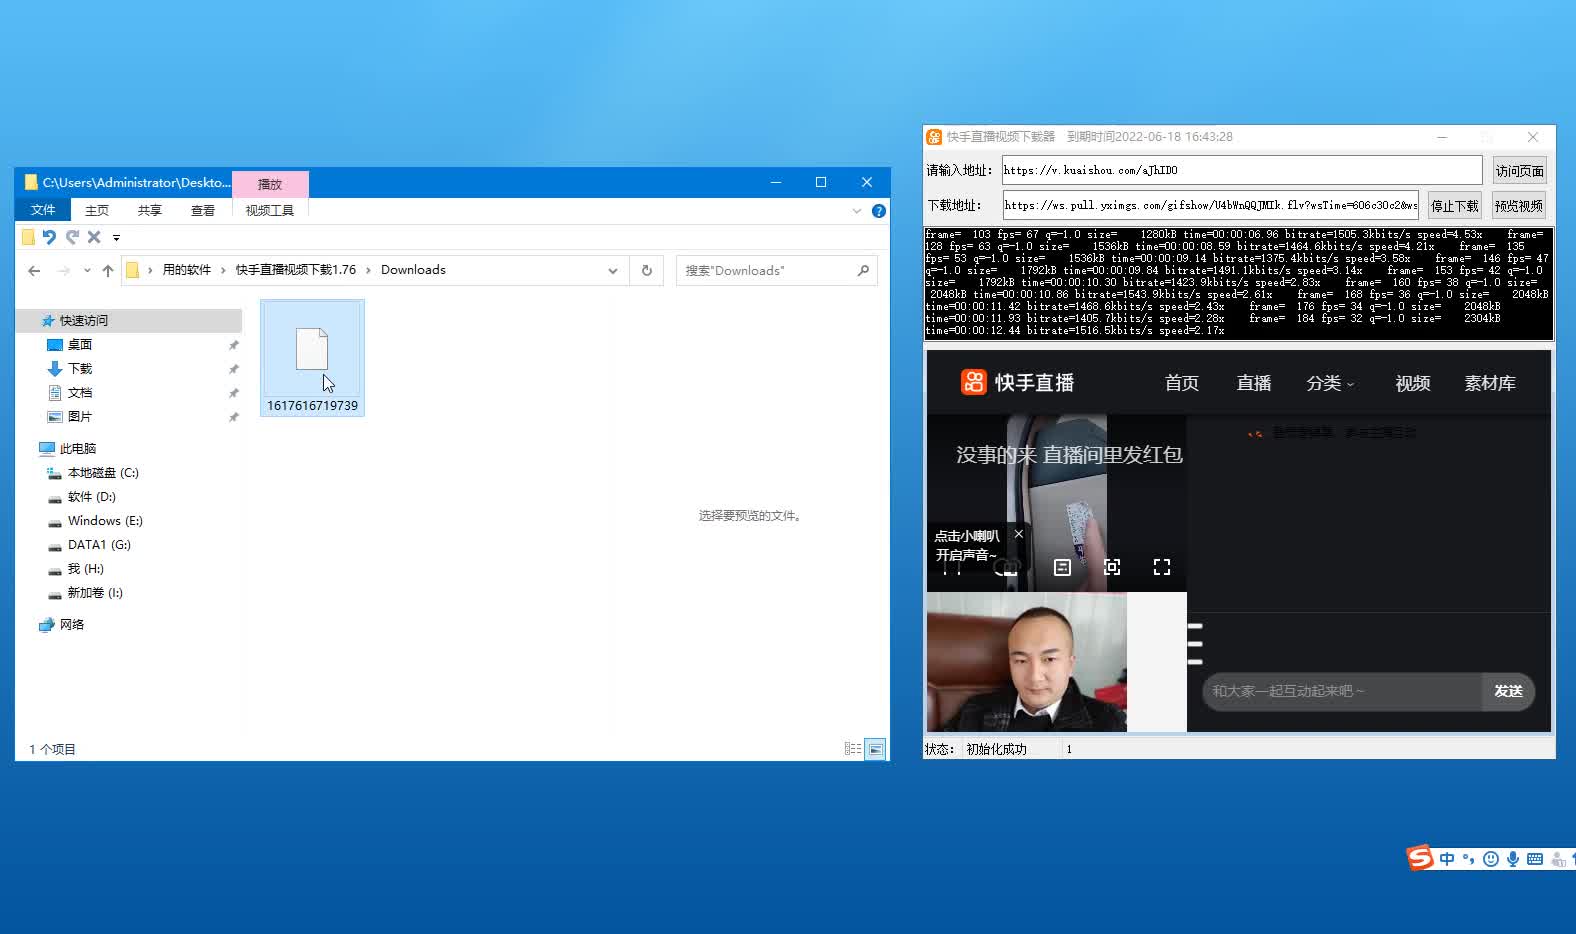Select 软件 (D:) drive

click(x=92, y=497)
